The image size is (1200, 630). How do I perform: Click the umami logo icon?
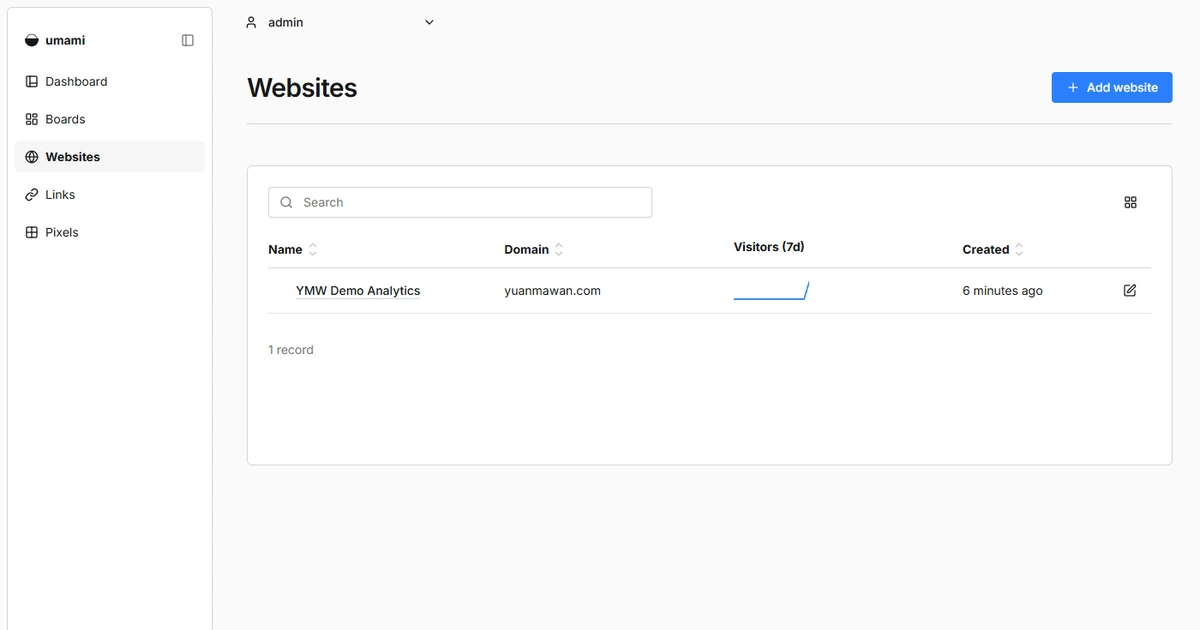[32, 41]
